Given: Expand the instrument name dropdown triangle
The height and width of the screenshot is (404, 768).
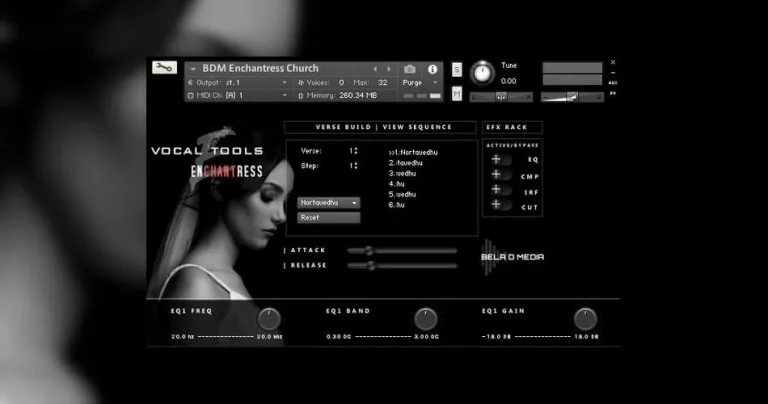Looking at the screenshot, I should pos(193,69).
